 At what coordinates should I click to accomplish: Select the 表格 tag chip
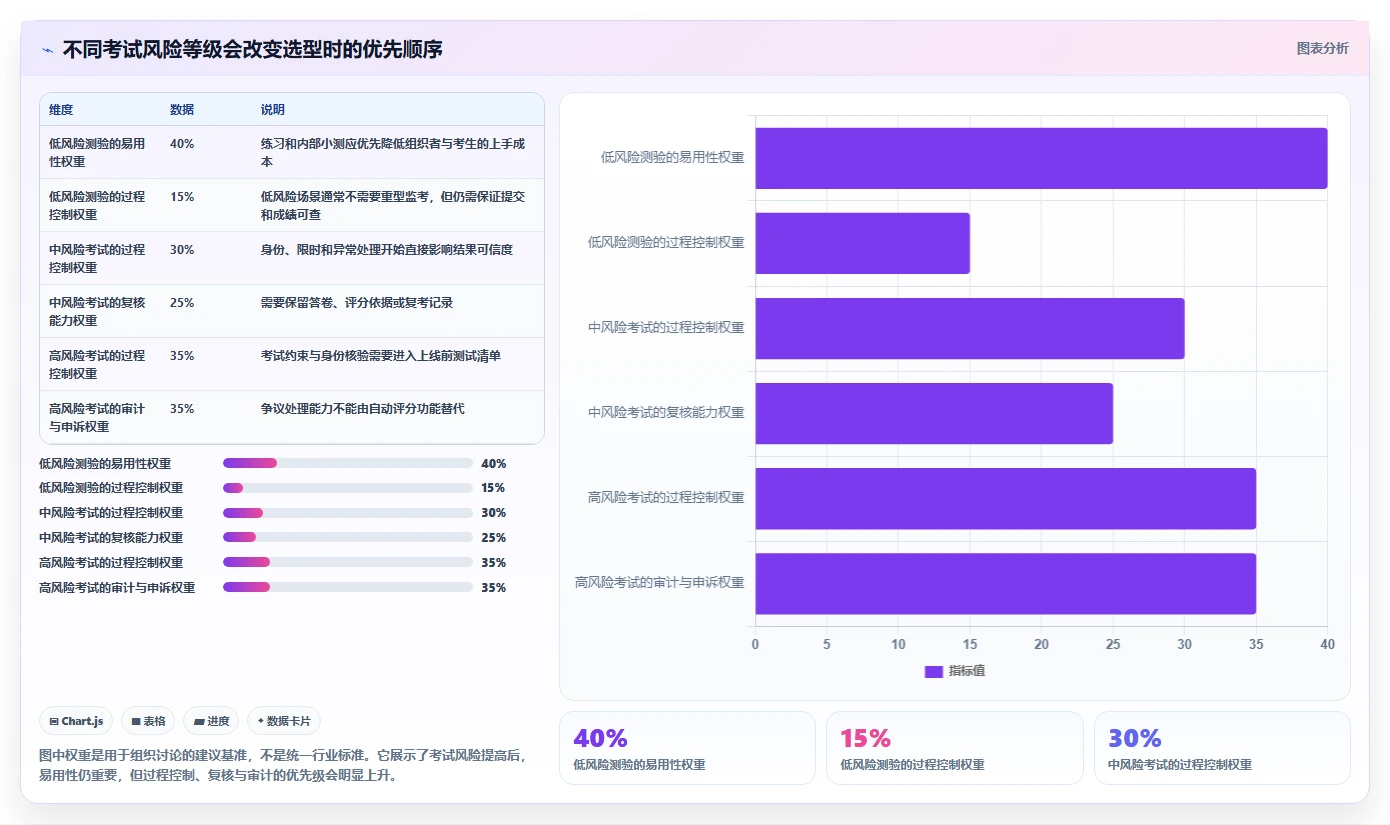[148, 721]
